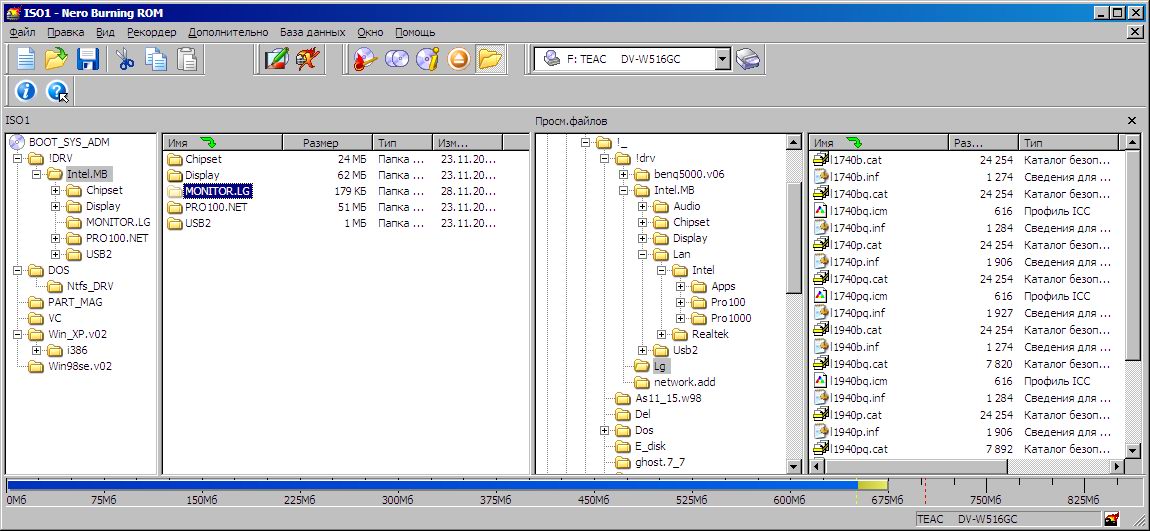
Task: Expand the PRO100.NET folder in tree
Action: (x=56, y=238)
